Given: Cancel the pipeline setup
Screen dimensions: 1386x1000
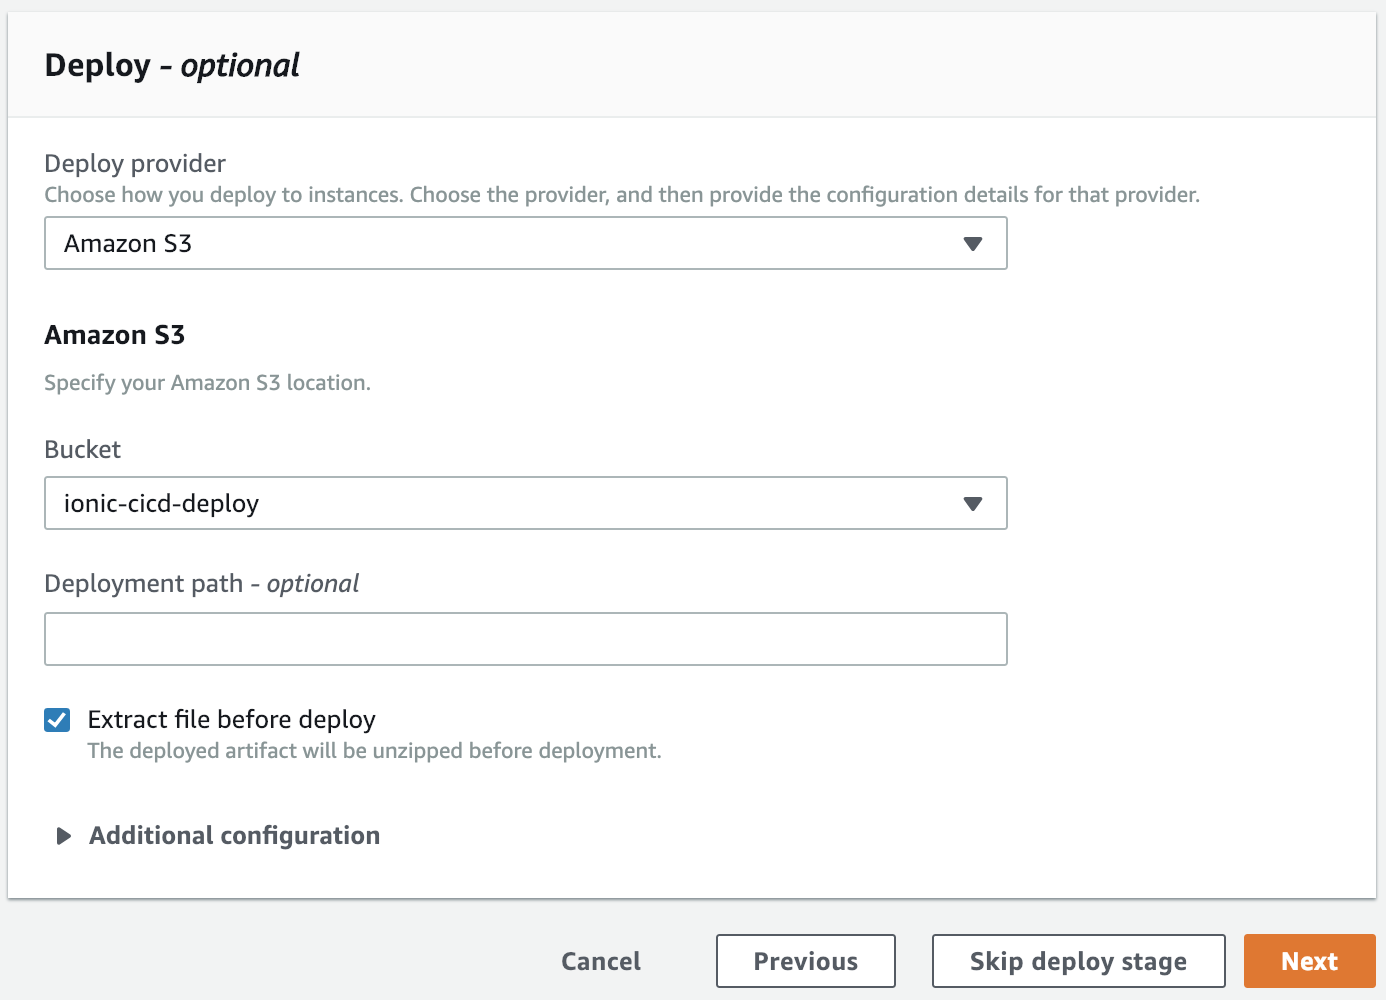Looking at the screenshot, I should (601, 961).
